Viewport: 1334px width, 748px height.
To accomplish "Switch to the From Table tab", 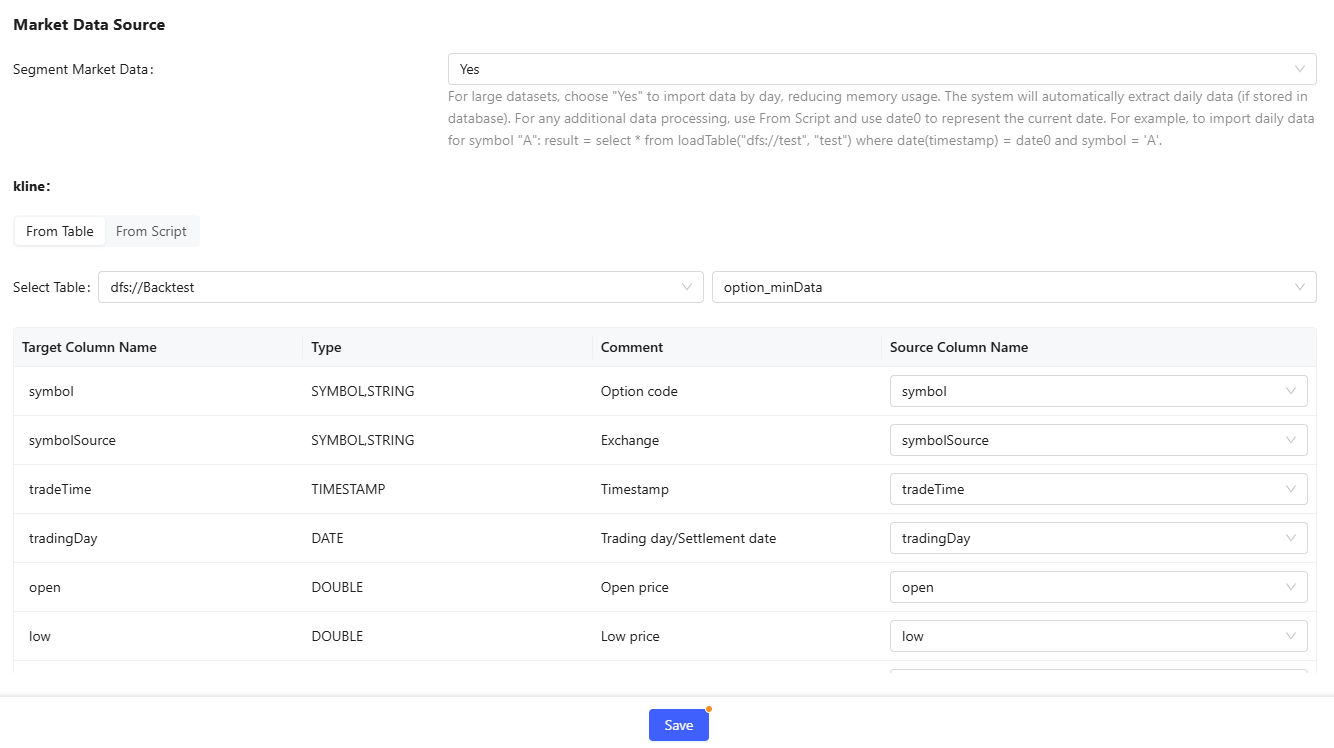I will [60, 231].
